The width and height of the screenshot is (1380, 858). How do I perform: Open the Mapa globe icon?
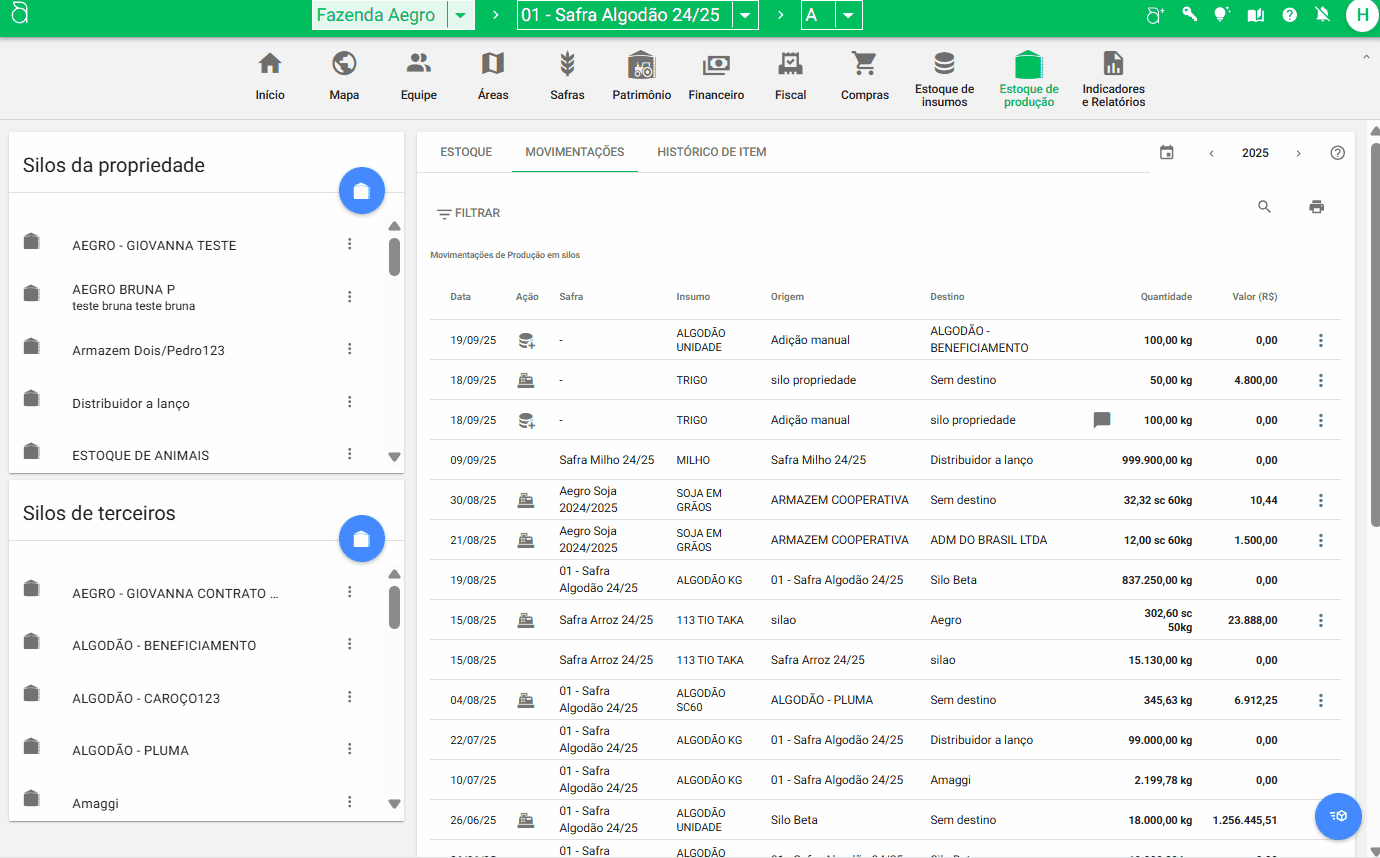click(344, 65)
